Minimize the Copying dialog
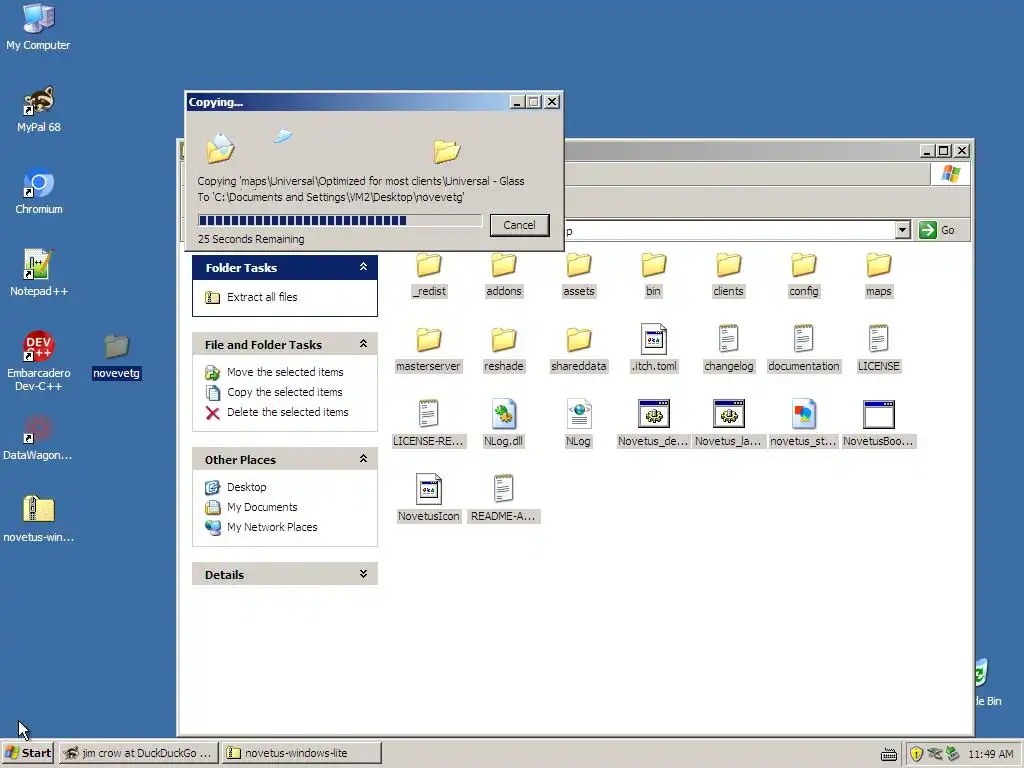 [517, 102]
